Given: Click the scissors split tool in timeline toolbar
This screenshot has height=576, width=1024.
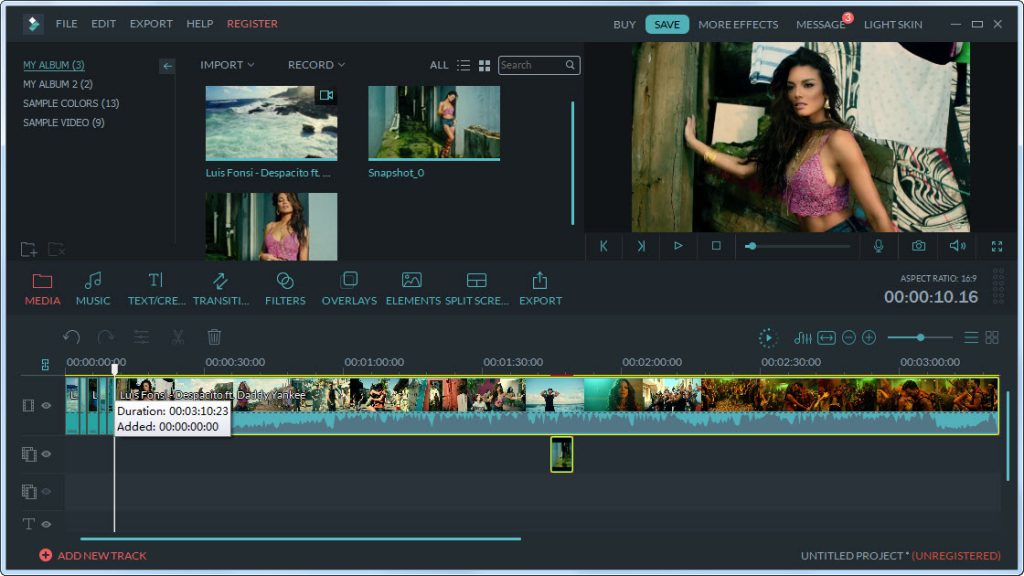Looking at the screenshot, I should [x=177, y=338].
